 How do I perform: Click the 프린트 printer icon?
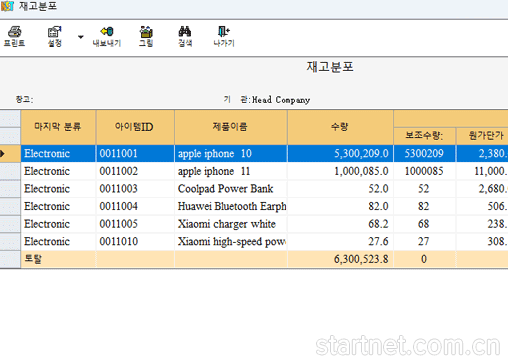[14, 32]
